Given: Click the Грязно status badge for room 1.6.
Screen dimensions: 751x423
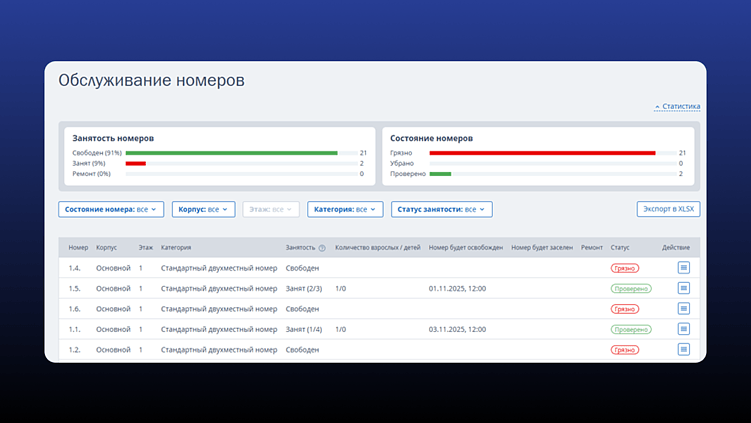Looking at the screenshot, I should pyautogui.click(x=625, y=309).
